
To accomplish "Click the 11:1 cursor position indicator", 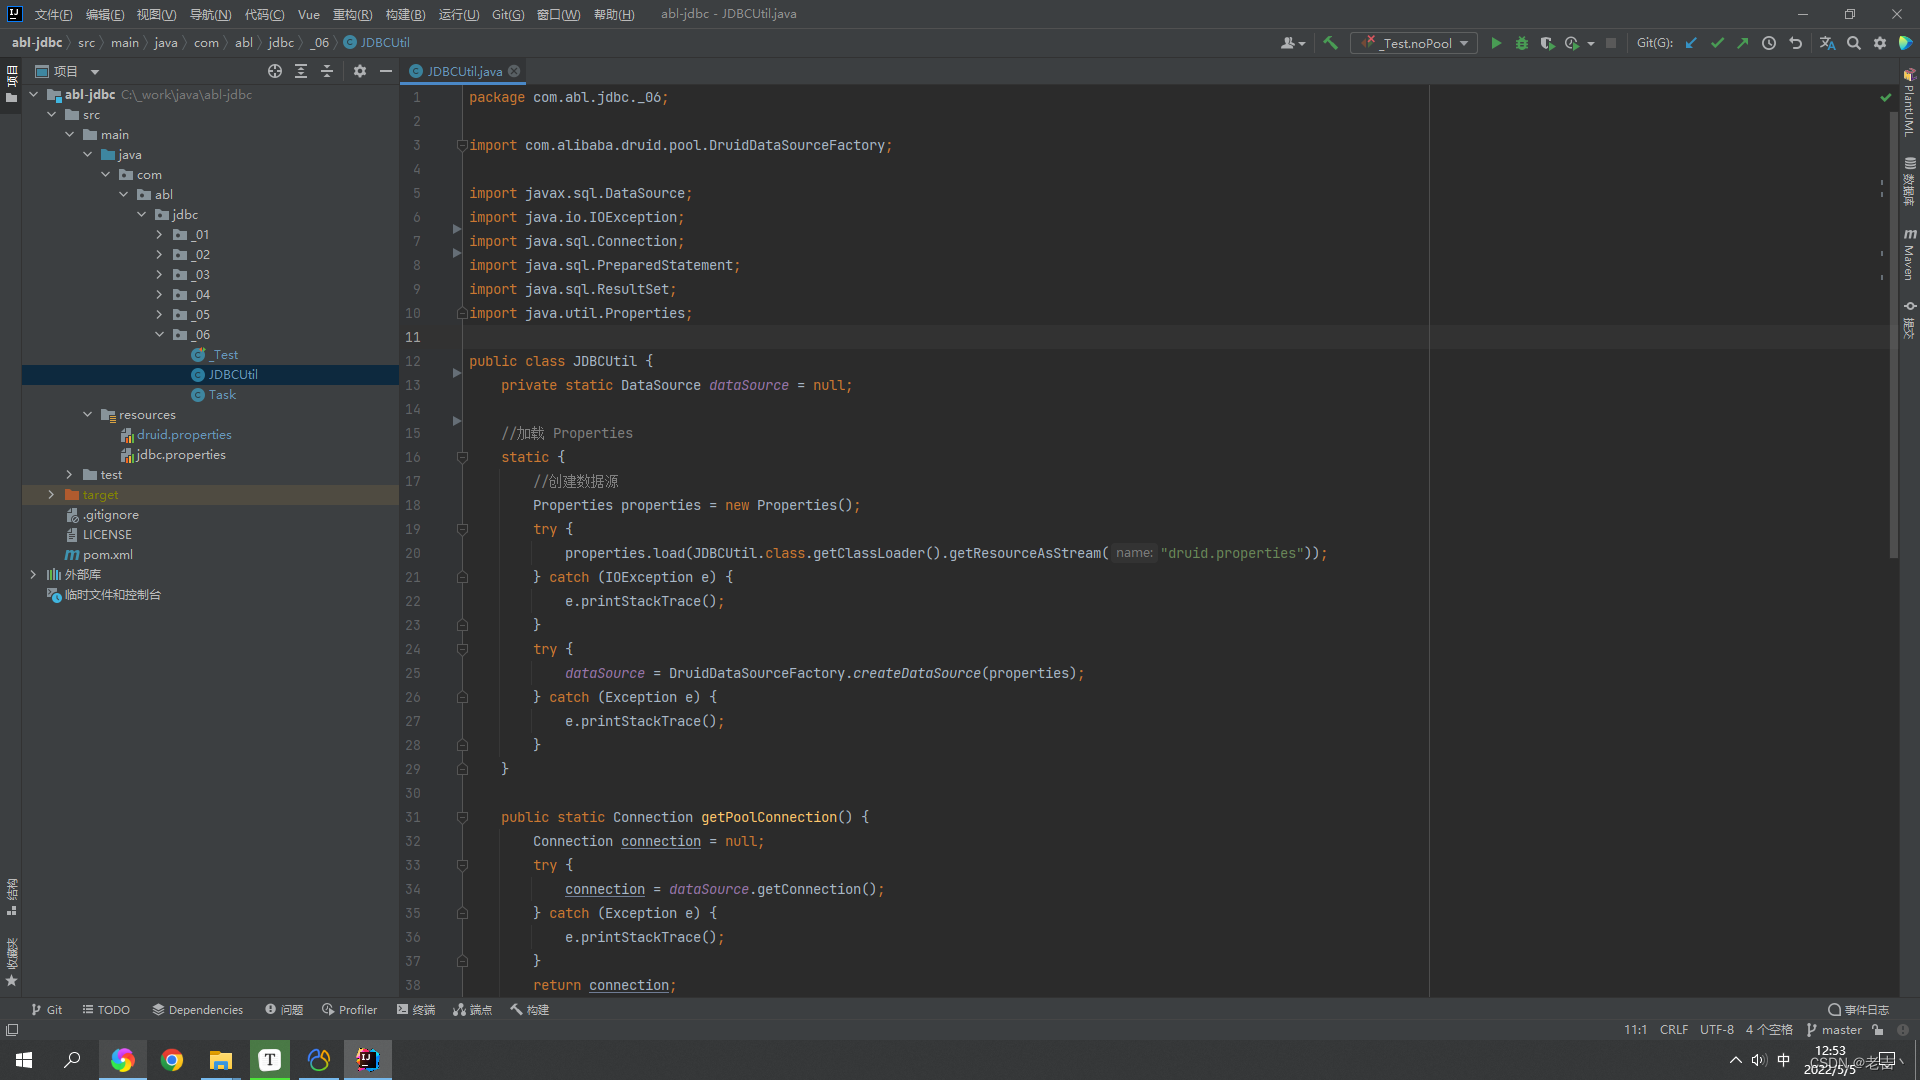I will point(1635,1030).
